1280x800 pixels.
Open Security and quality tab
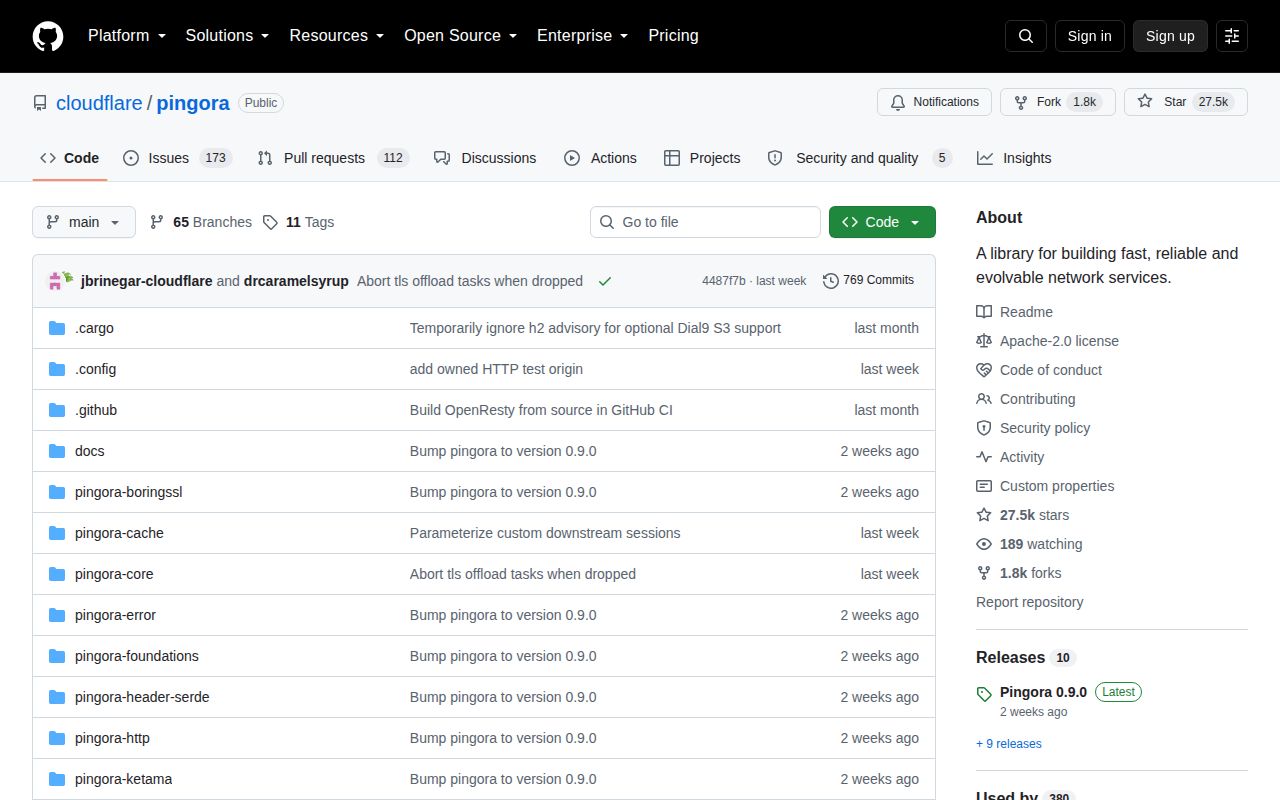pos(859,158)
